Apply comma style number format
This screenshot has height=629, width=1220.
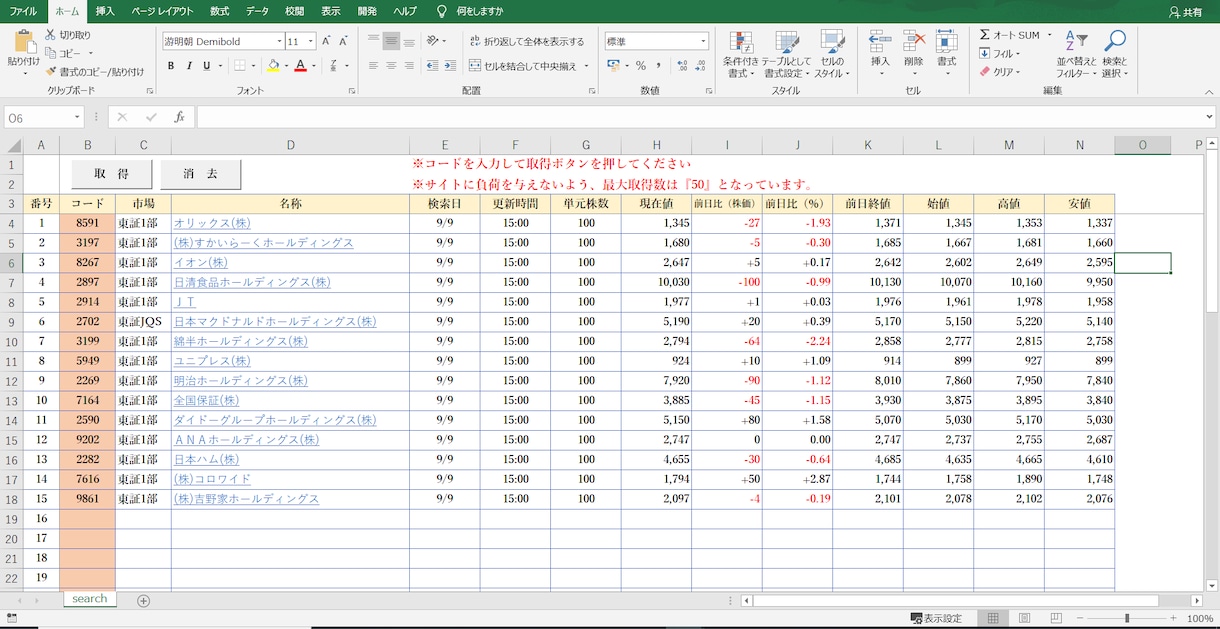[x=659, y=66]
